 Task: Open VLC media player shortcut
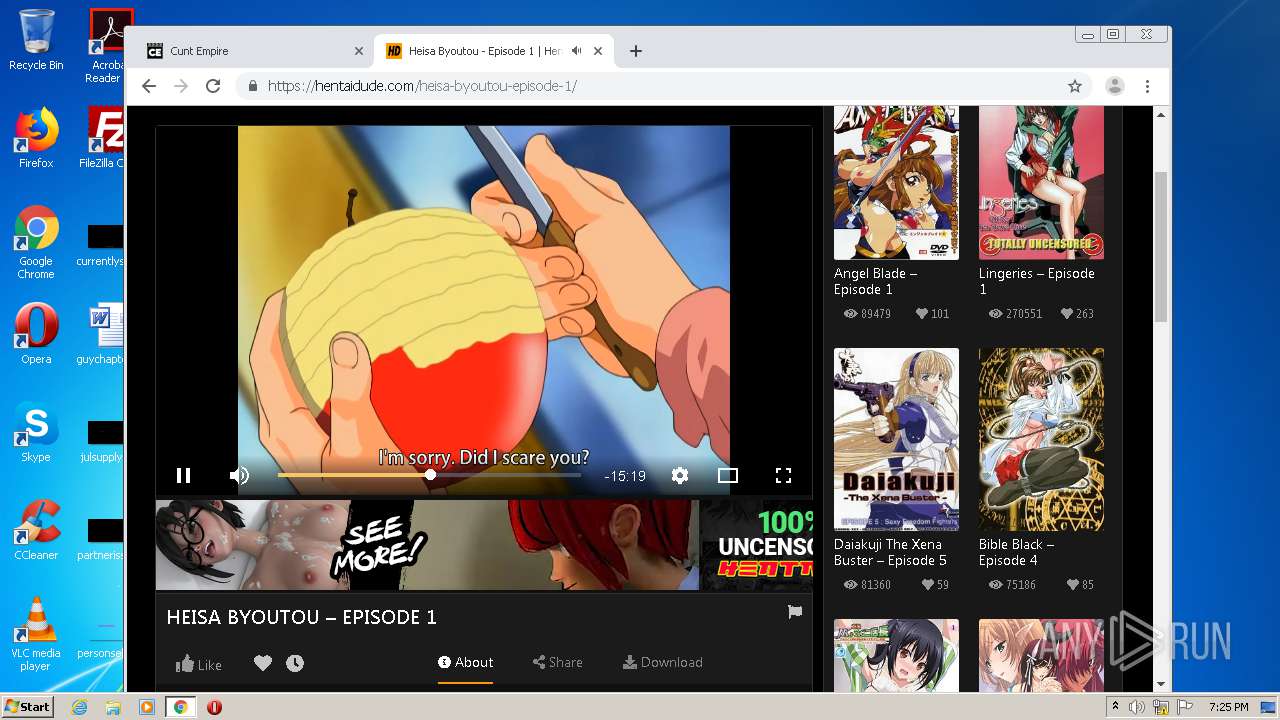[36, 634]
